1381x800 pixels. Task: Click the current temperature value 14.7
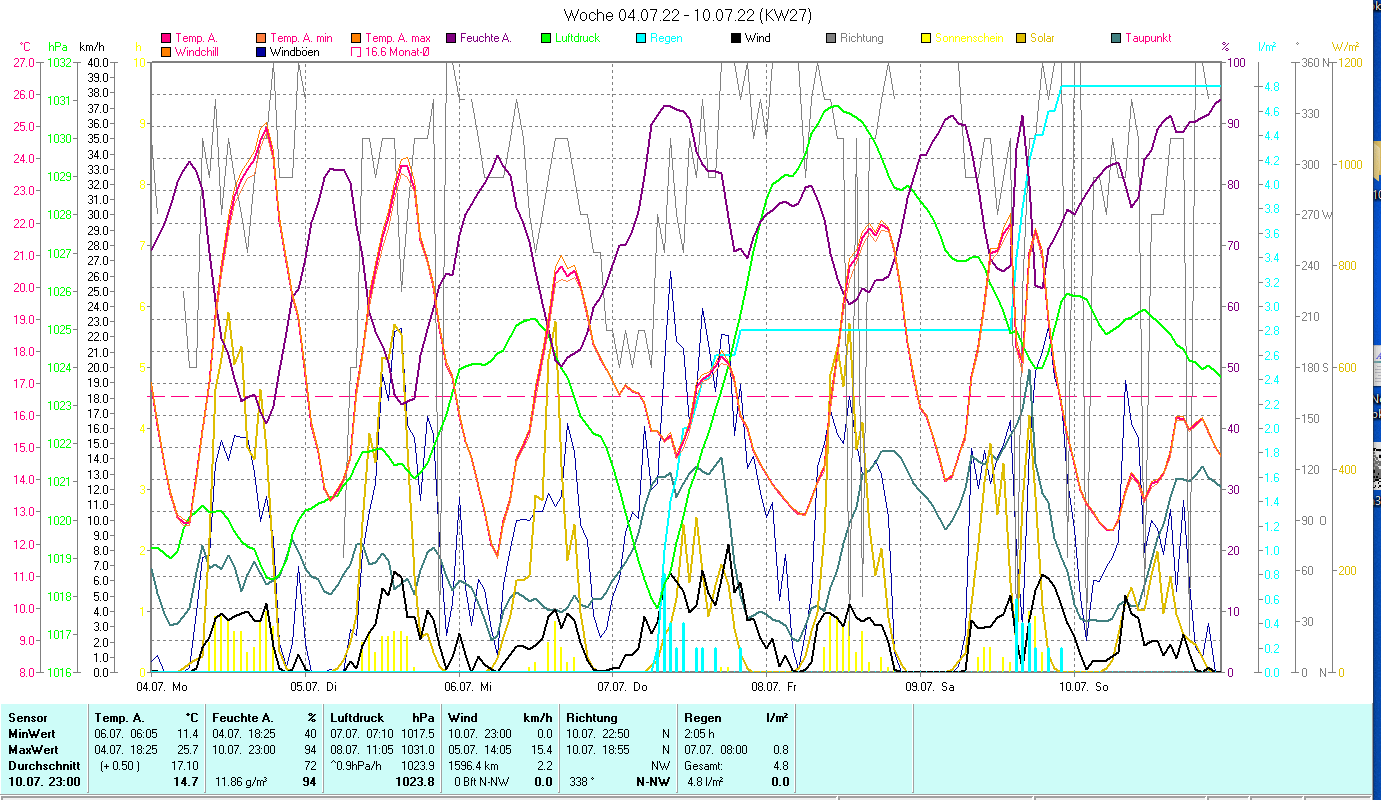tap(187, 782)
